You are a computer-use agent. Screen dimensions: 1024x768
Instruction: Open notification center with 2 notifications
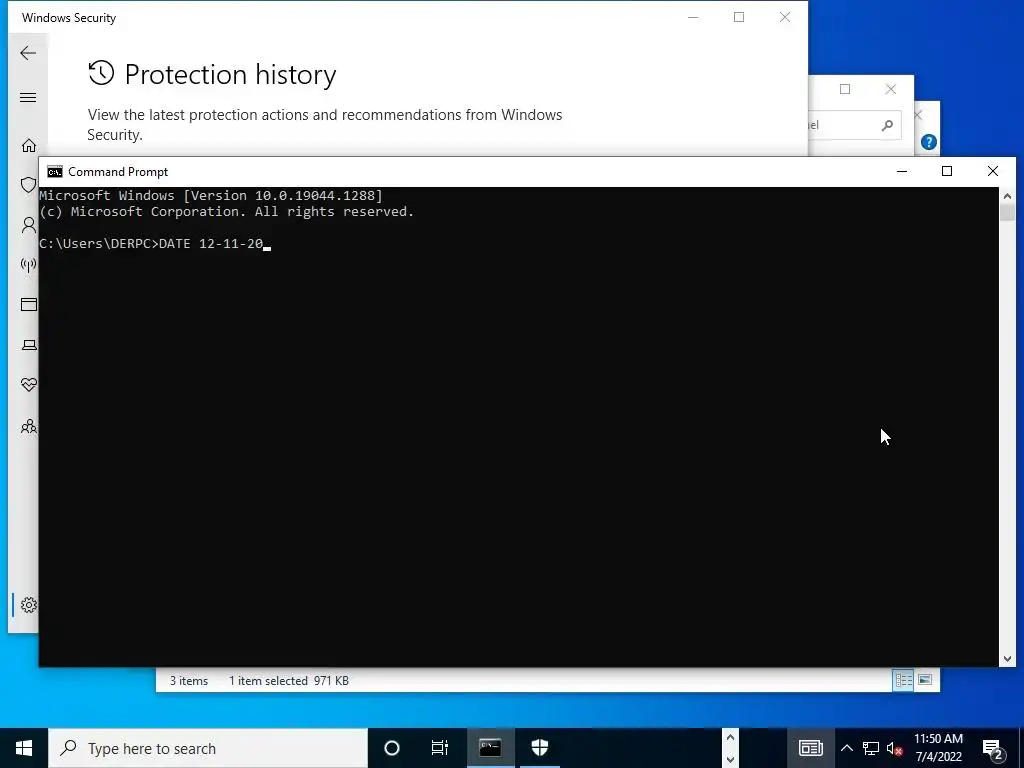click(x=993, y=749)
